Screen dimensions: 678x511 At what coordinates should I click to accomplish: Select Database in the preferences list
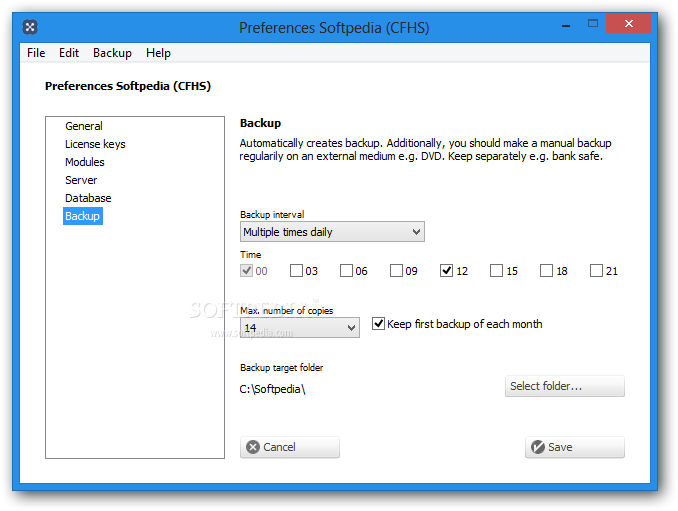88,198
